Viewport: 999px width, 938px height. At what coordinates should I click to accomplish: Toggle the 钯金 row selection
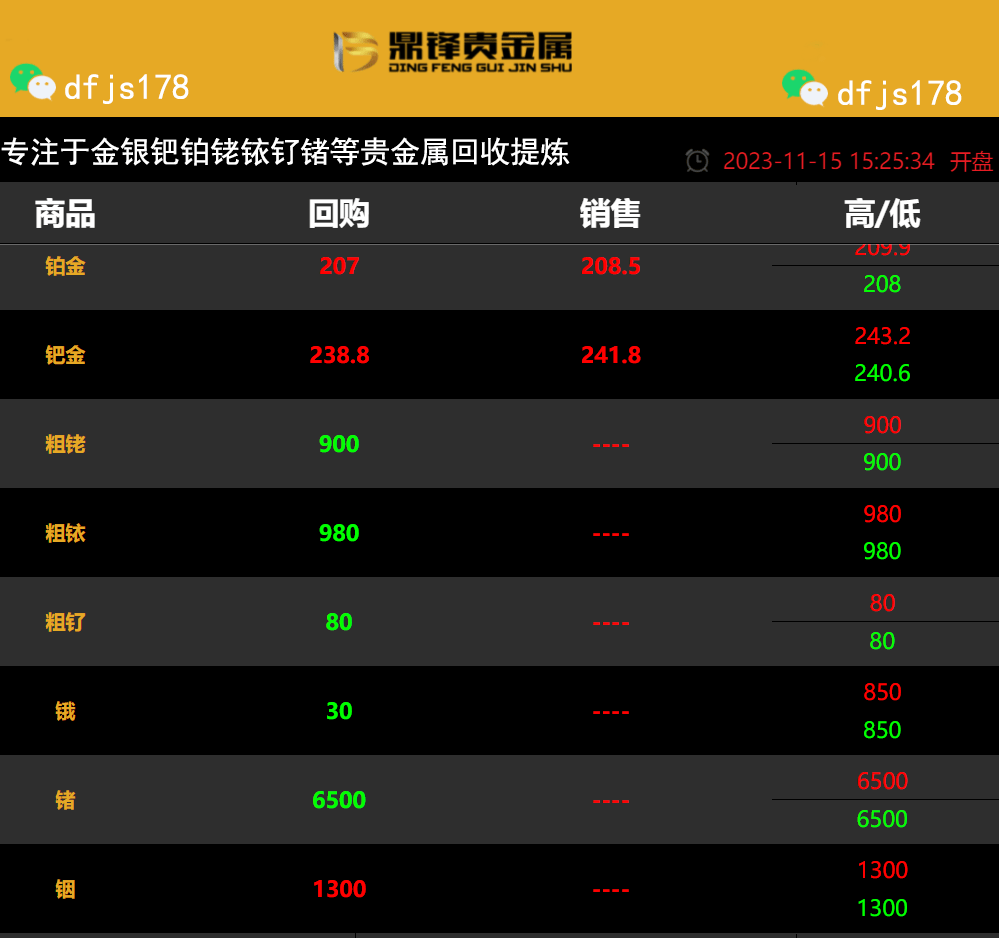click(65, 355)
